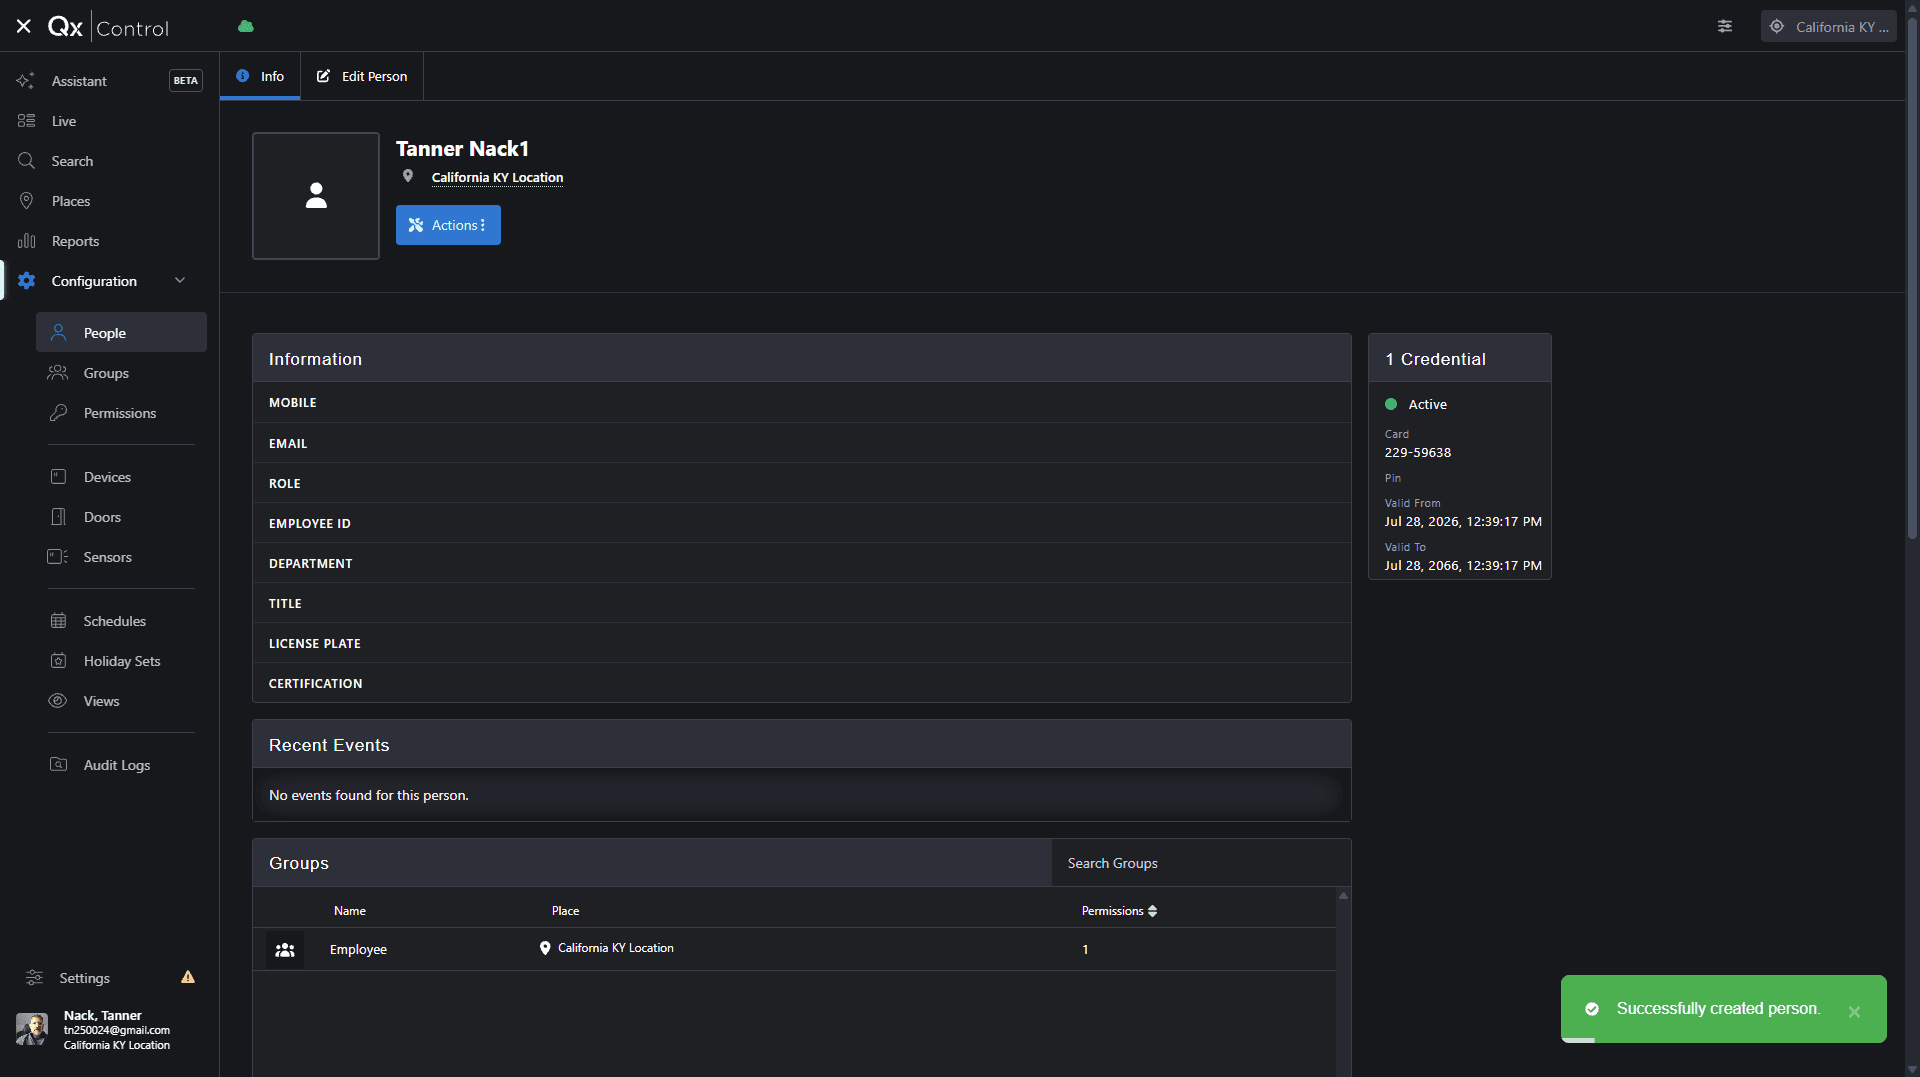Open Holiday Sets in the sidebar
1920x1077 pixels.
coord(121,661)
